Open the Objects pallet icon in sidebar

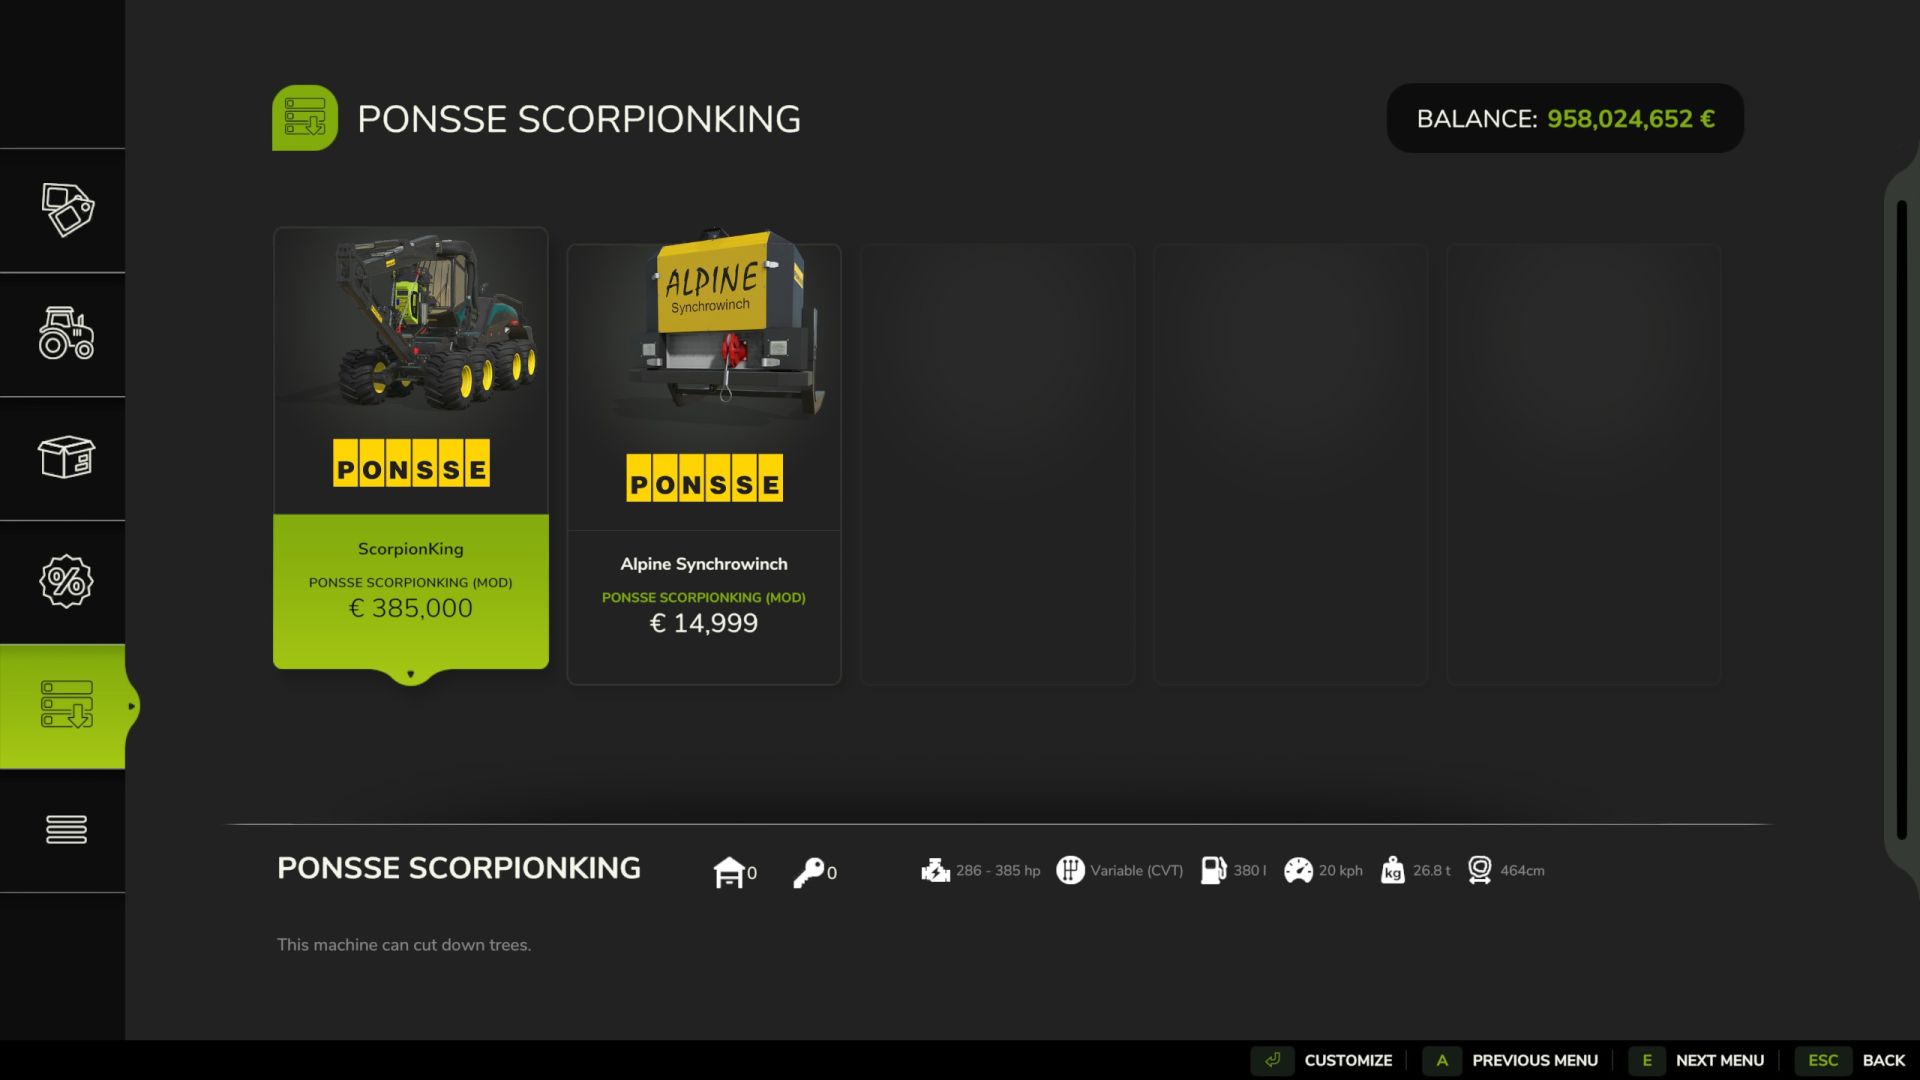(65, 460)
